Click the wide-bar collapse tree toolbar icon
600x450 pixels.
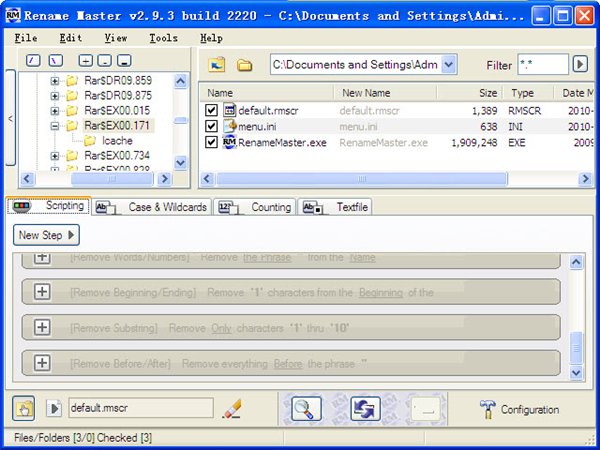tap(124, 60)
